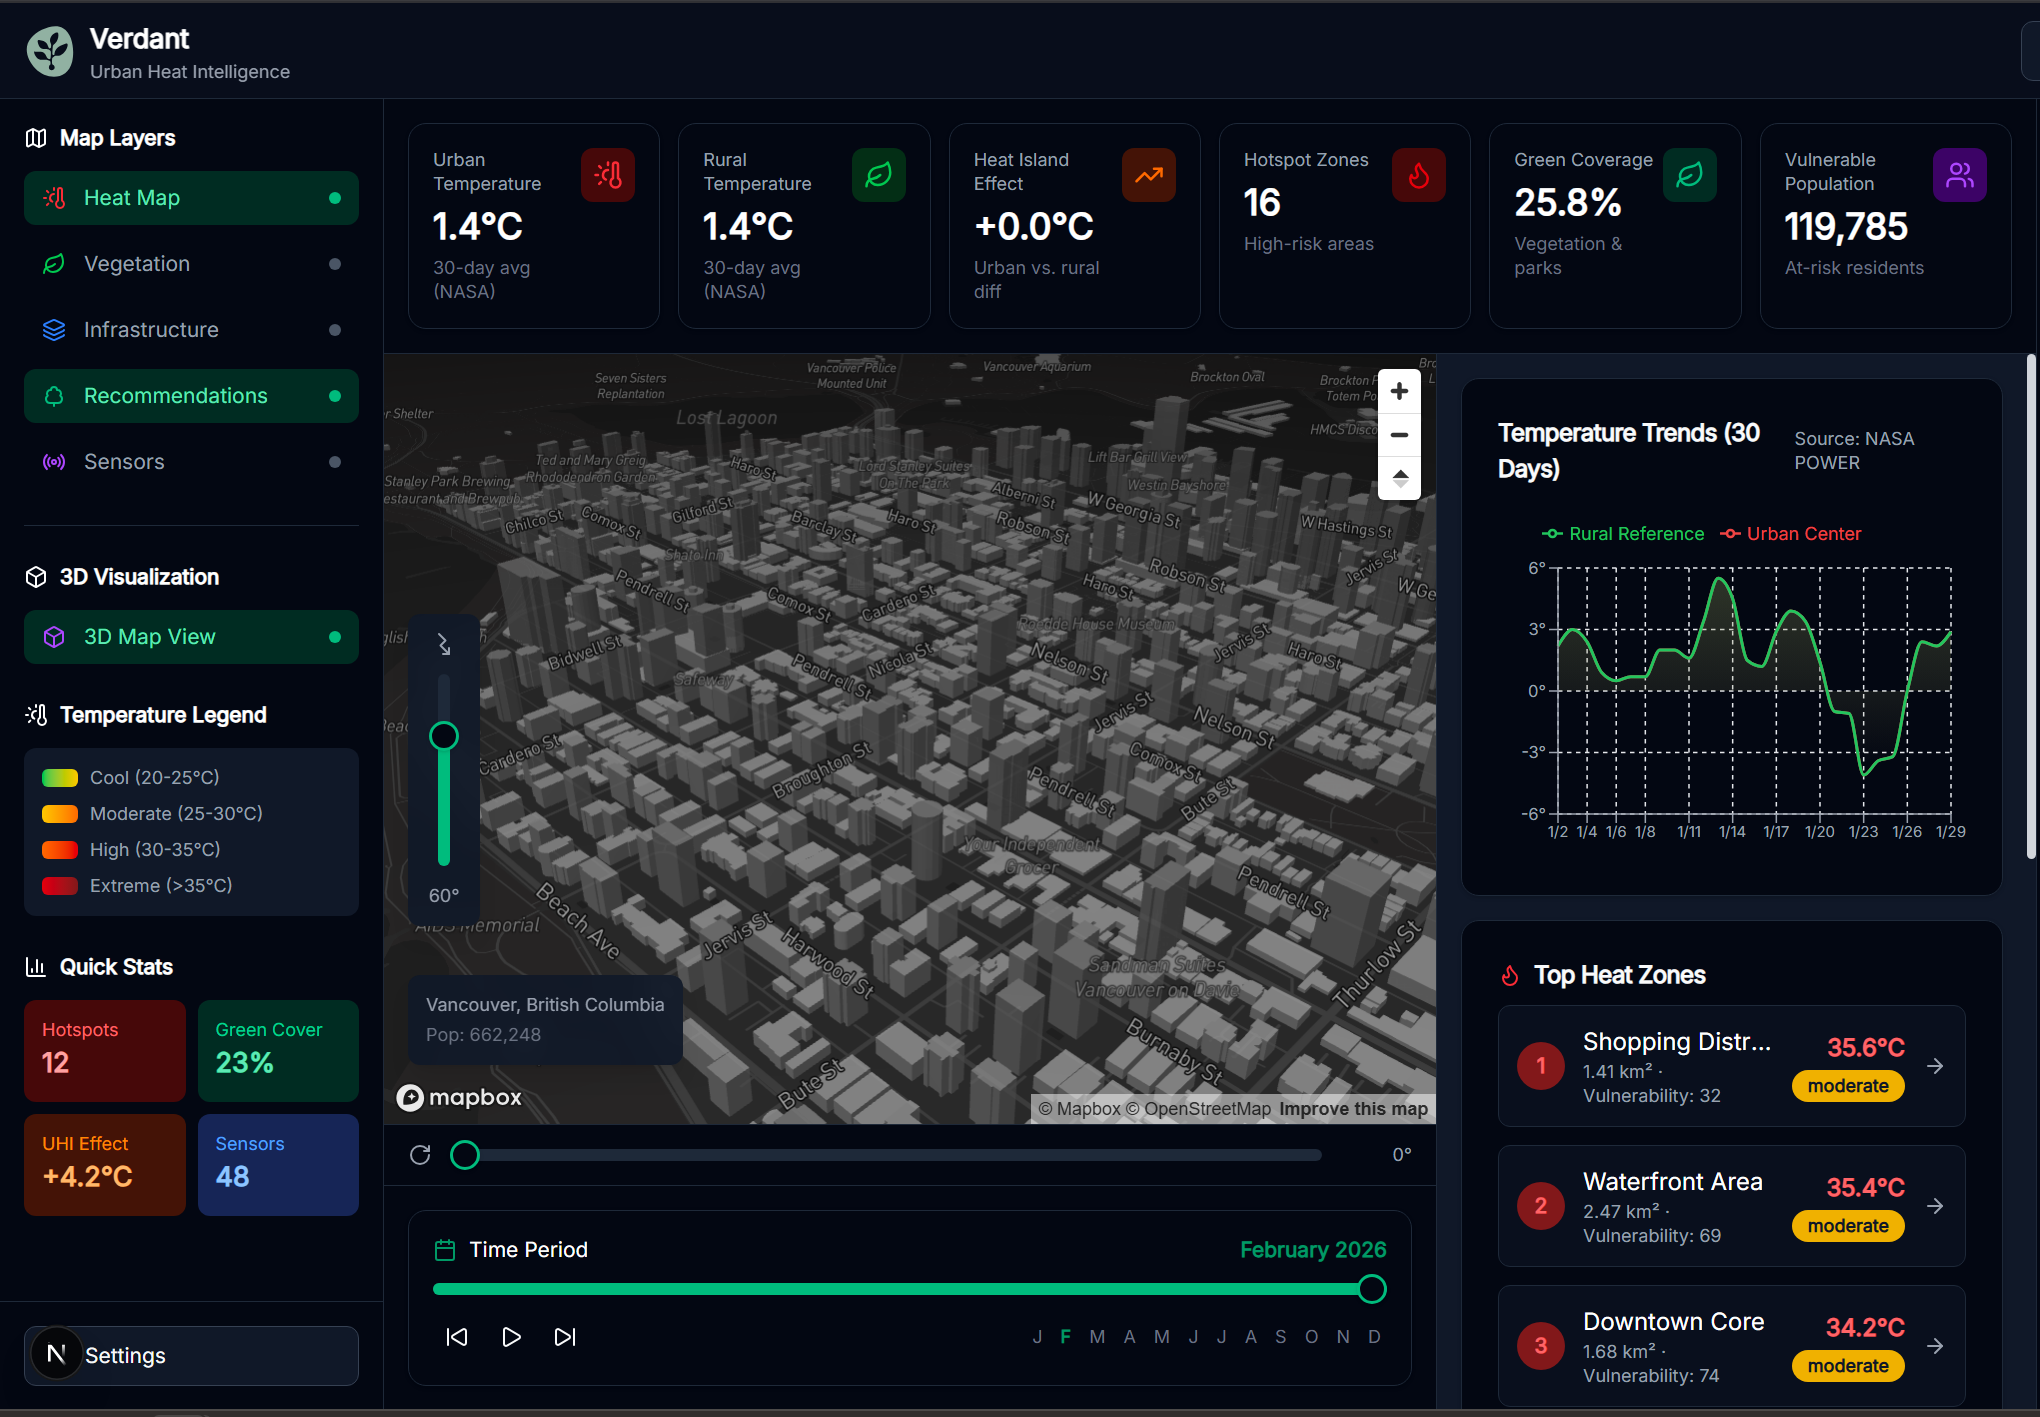Reset map bearing with compass icon
The height and width of the screenshot is (1417, 2040).
point(1399,478)
